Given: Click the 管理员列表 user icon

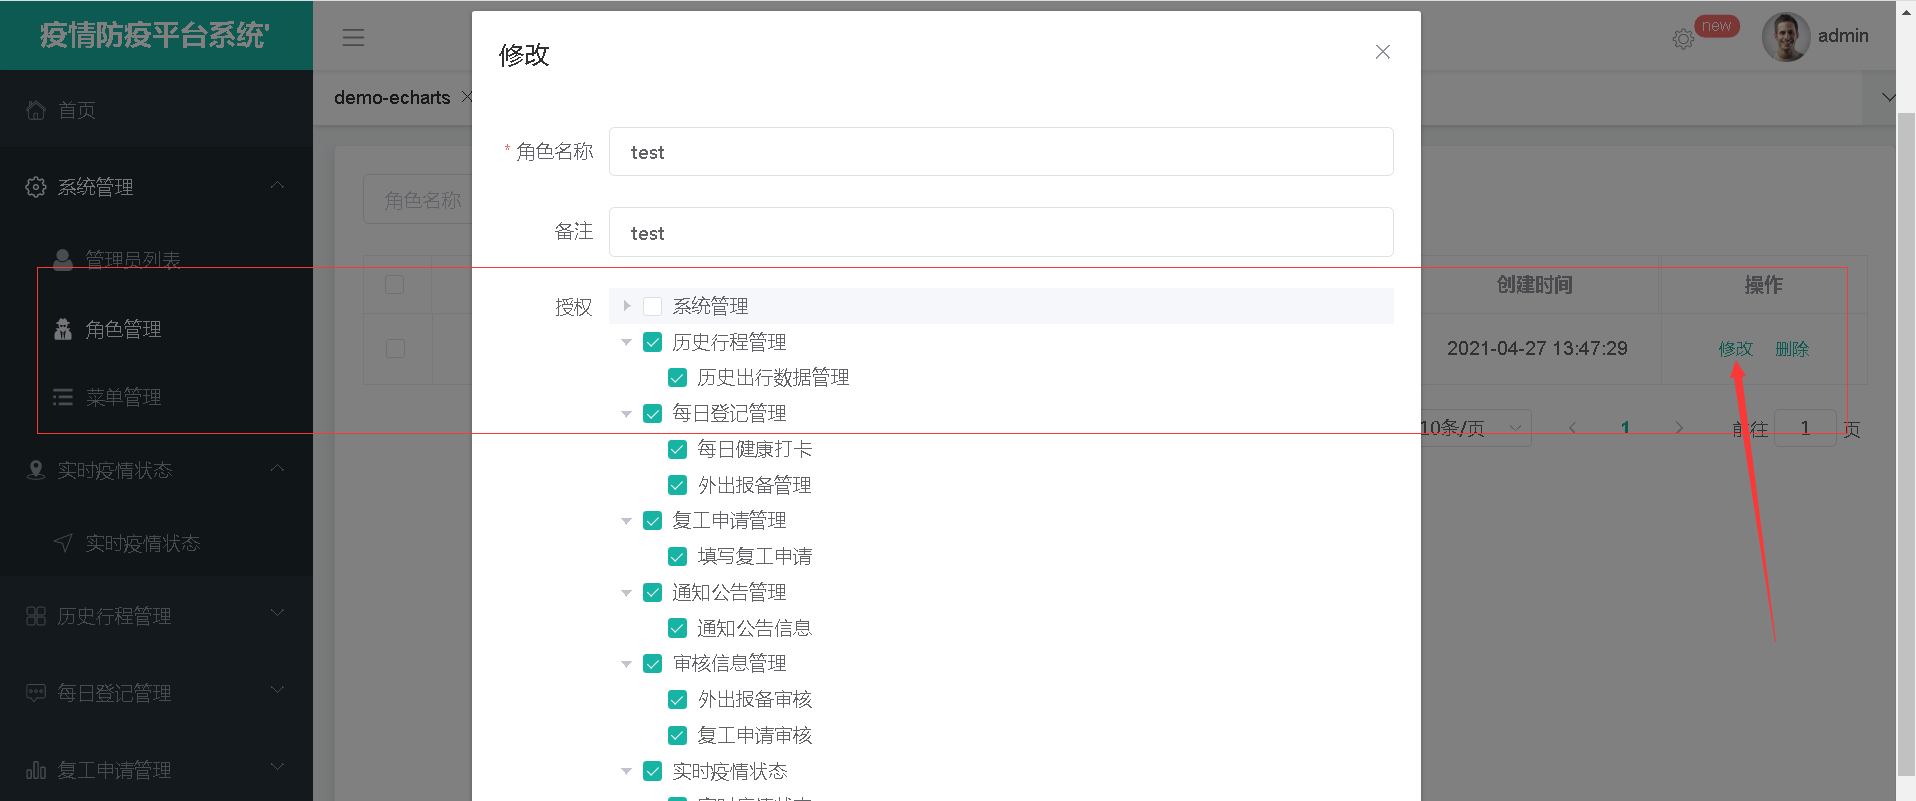Looking at the screenshot, I should coord(63,260).
